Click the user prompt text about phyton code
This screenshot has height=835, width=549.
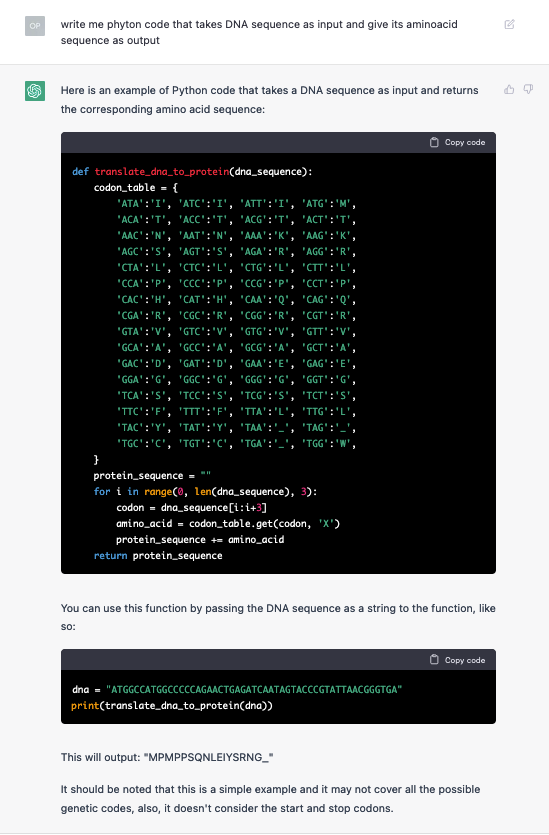(259, 32)
